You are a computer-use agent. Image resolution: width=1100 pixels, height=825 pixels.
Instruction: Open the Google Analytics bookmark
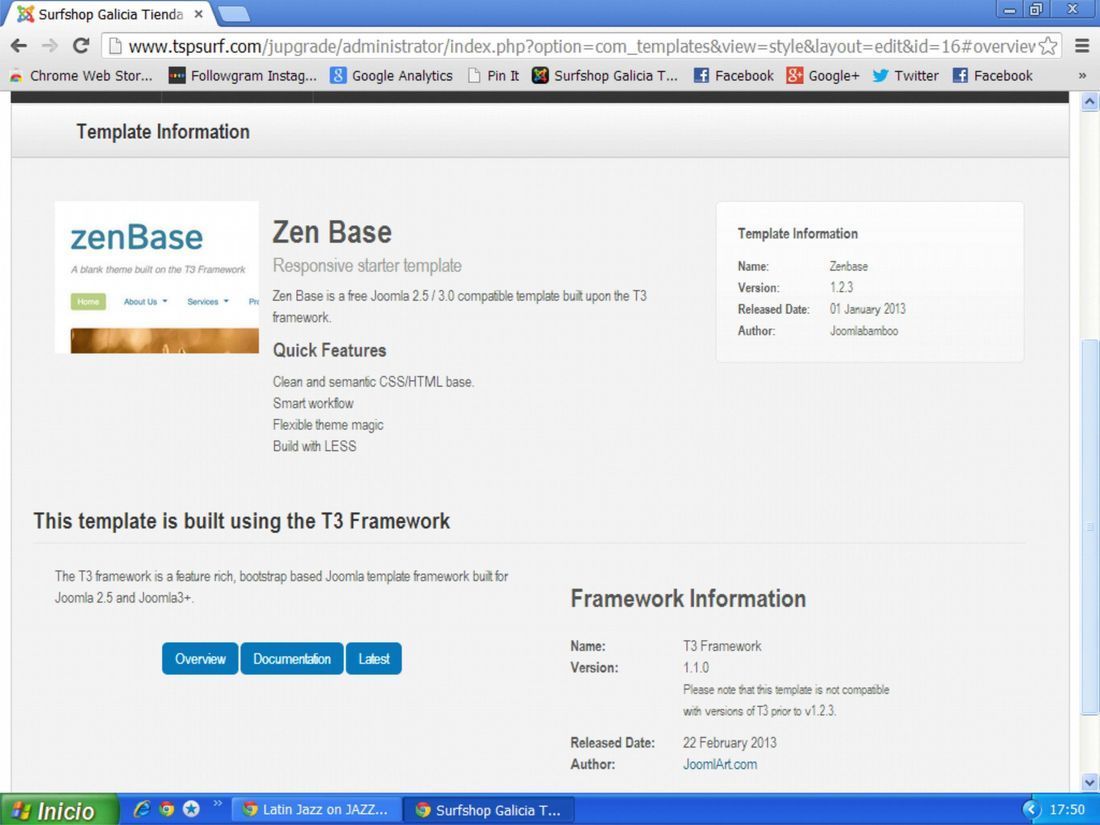[x=391, y=76]
